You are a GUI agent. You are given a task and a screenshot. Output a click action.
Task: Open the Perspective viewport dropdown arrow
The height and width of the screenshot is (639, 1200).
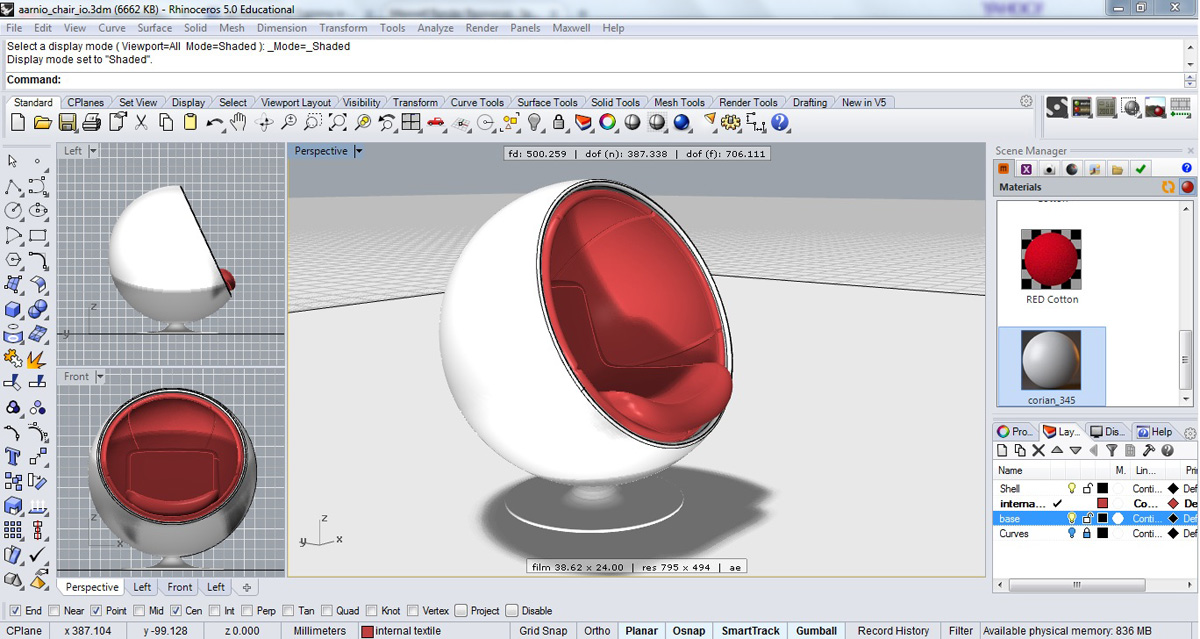tap(358, 152)
